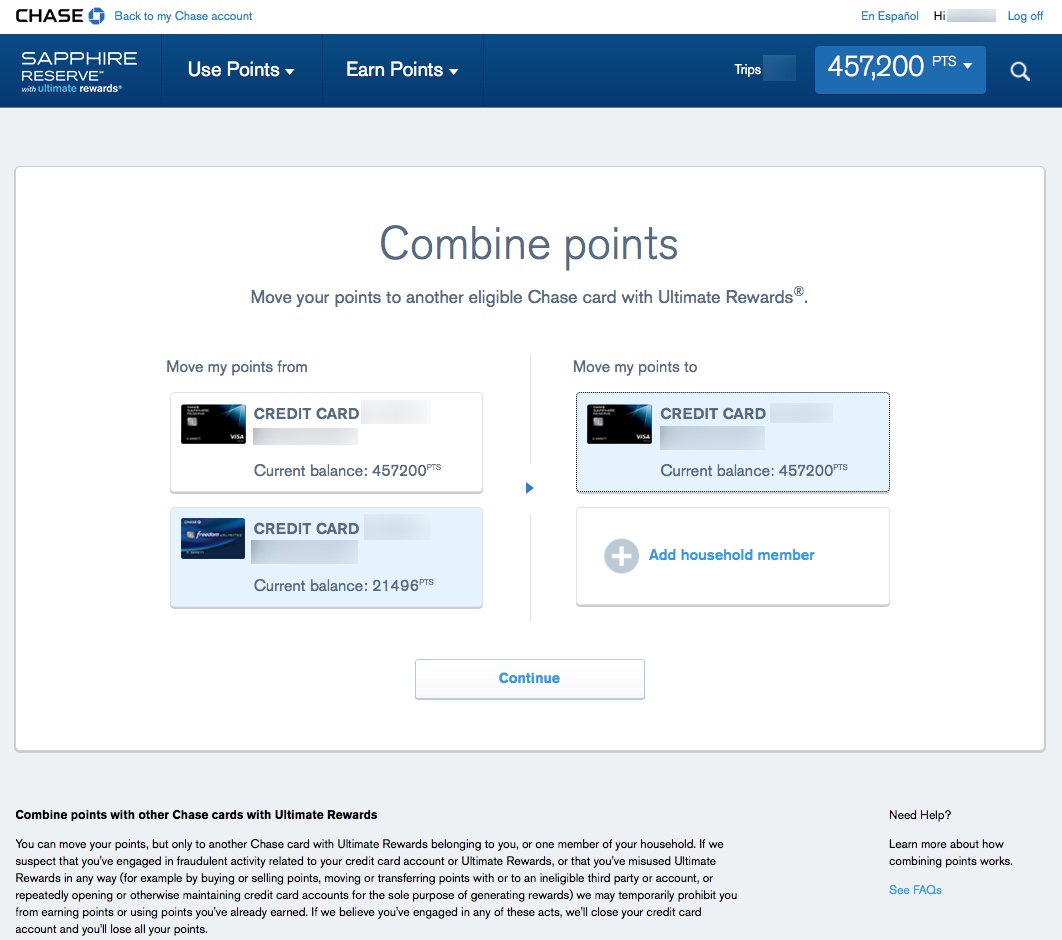
Task: Expand the Use Points menu
Action: [x=241, y=70]
